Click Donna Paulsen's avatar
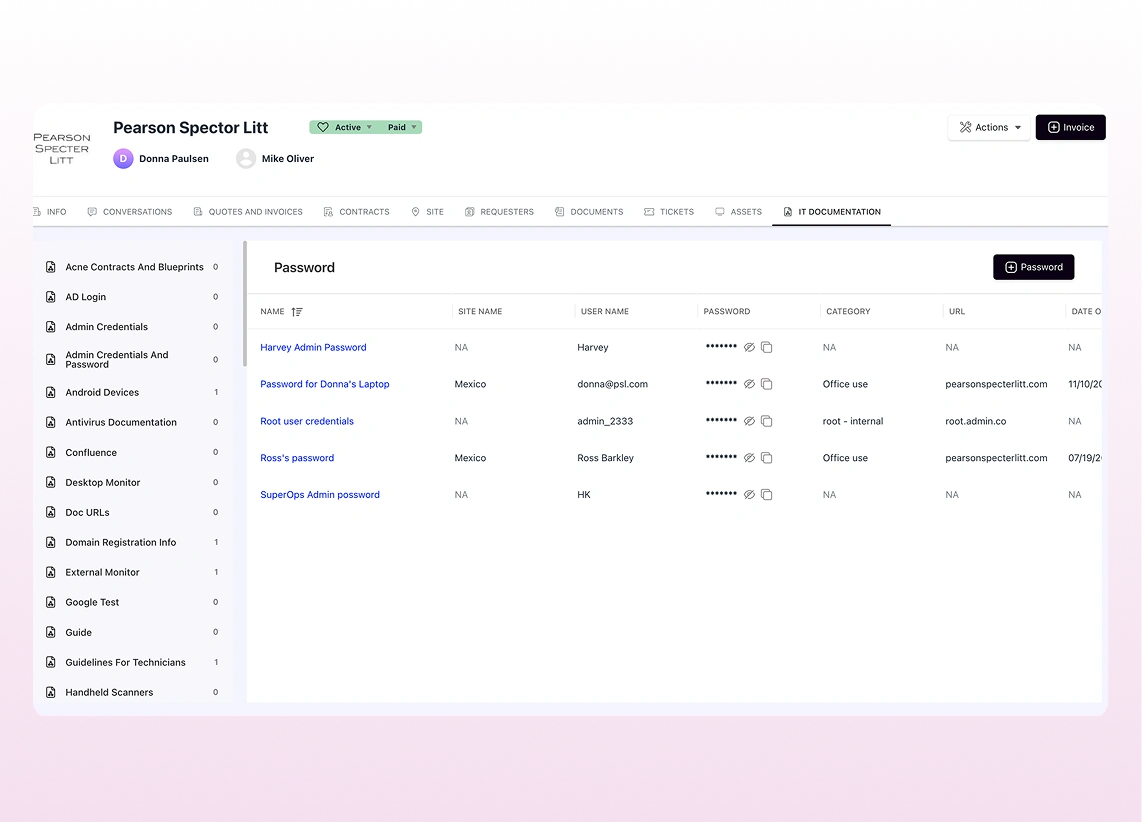Screen dimensions: 1142x822 pos(123,158)
